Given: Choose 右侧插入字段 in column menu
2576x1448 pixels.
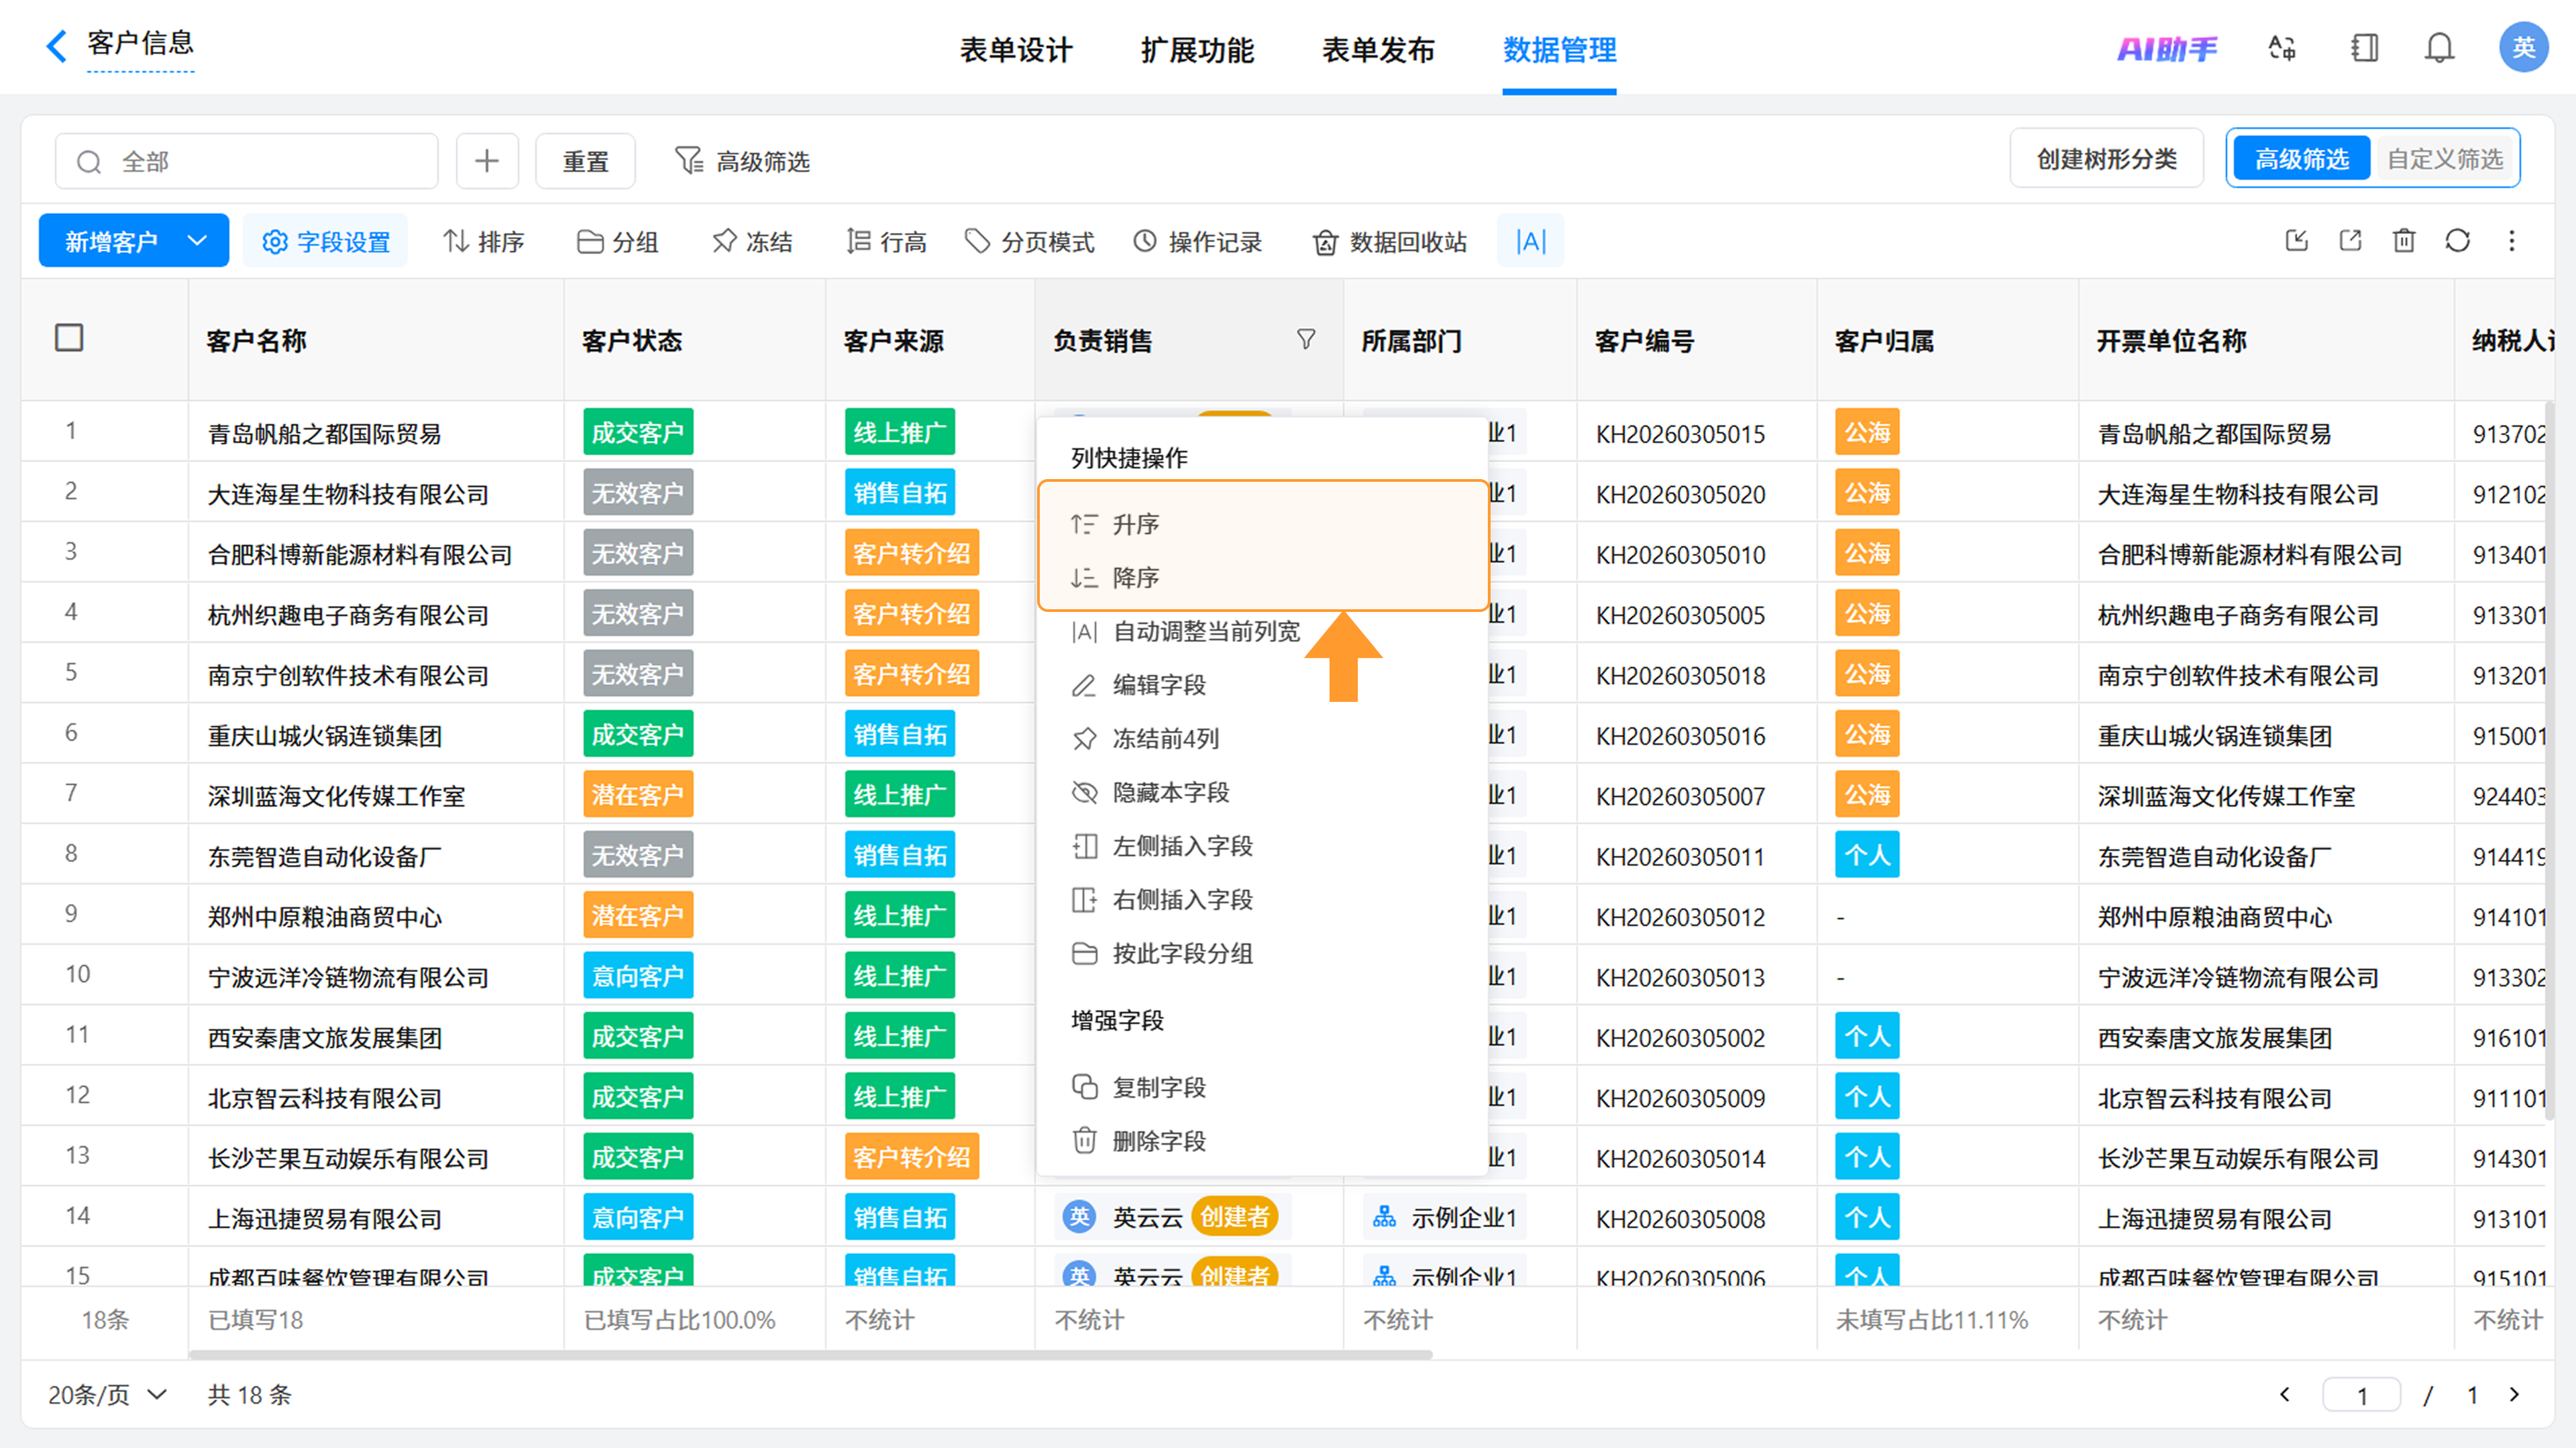Looking at the screenshot, I should [x=1263, y=900].
